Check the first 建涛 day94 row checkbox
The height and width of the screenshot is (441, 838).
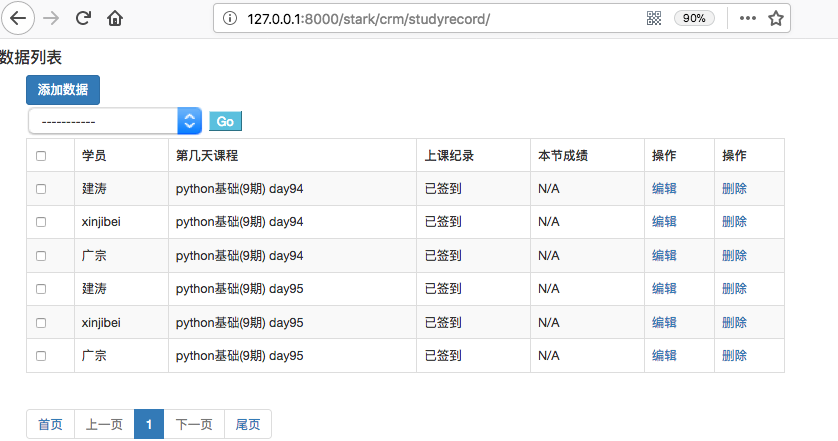(41, 189)
